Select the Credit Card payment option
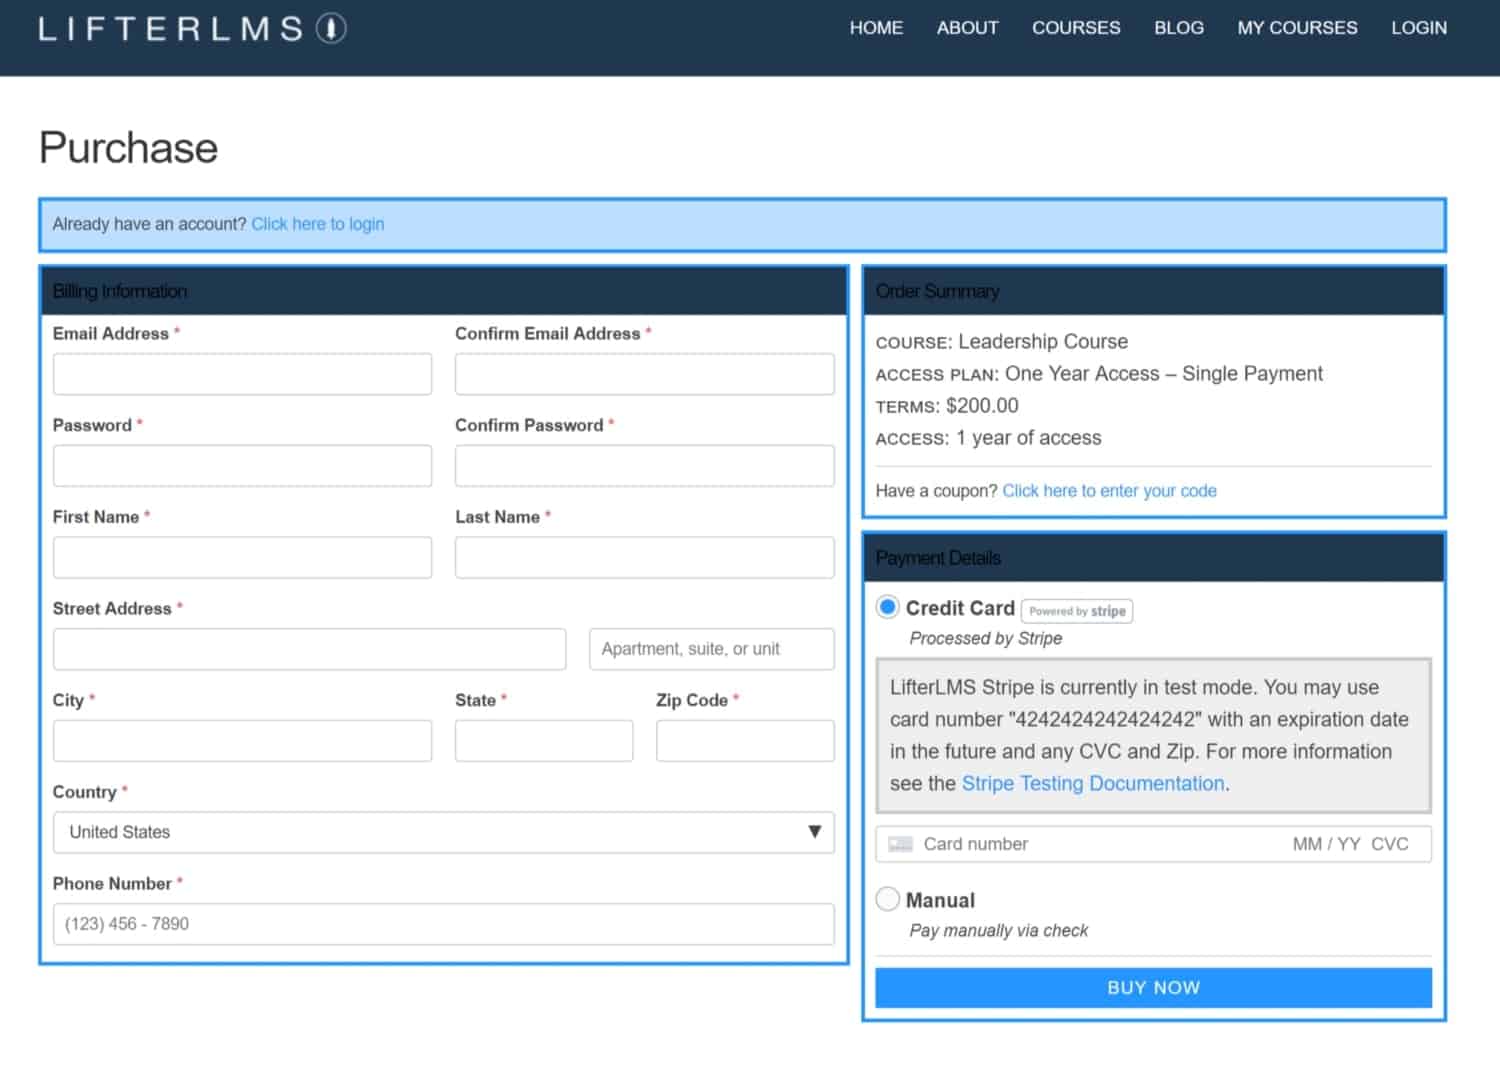Viewport: 1500px width, 1068px height. (887, 606)
